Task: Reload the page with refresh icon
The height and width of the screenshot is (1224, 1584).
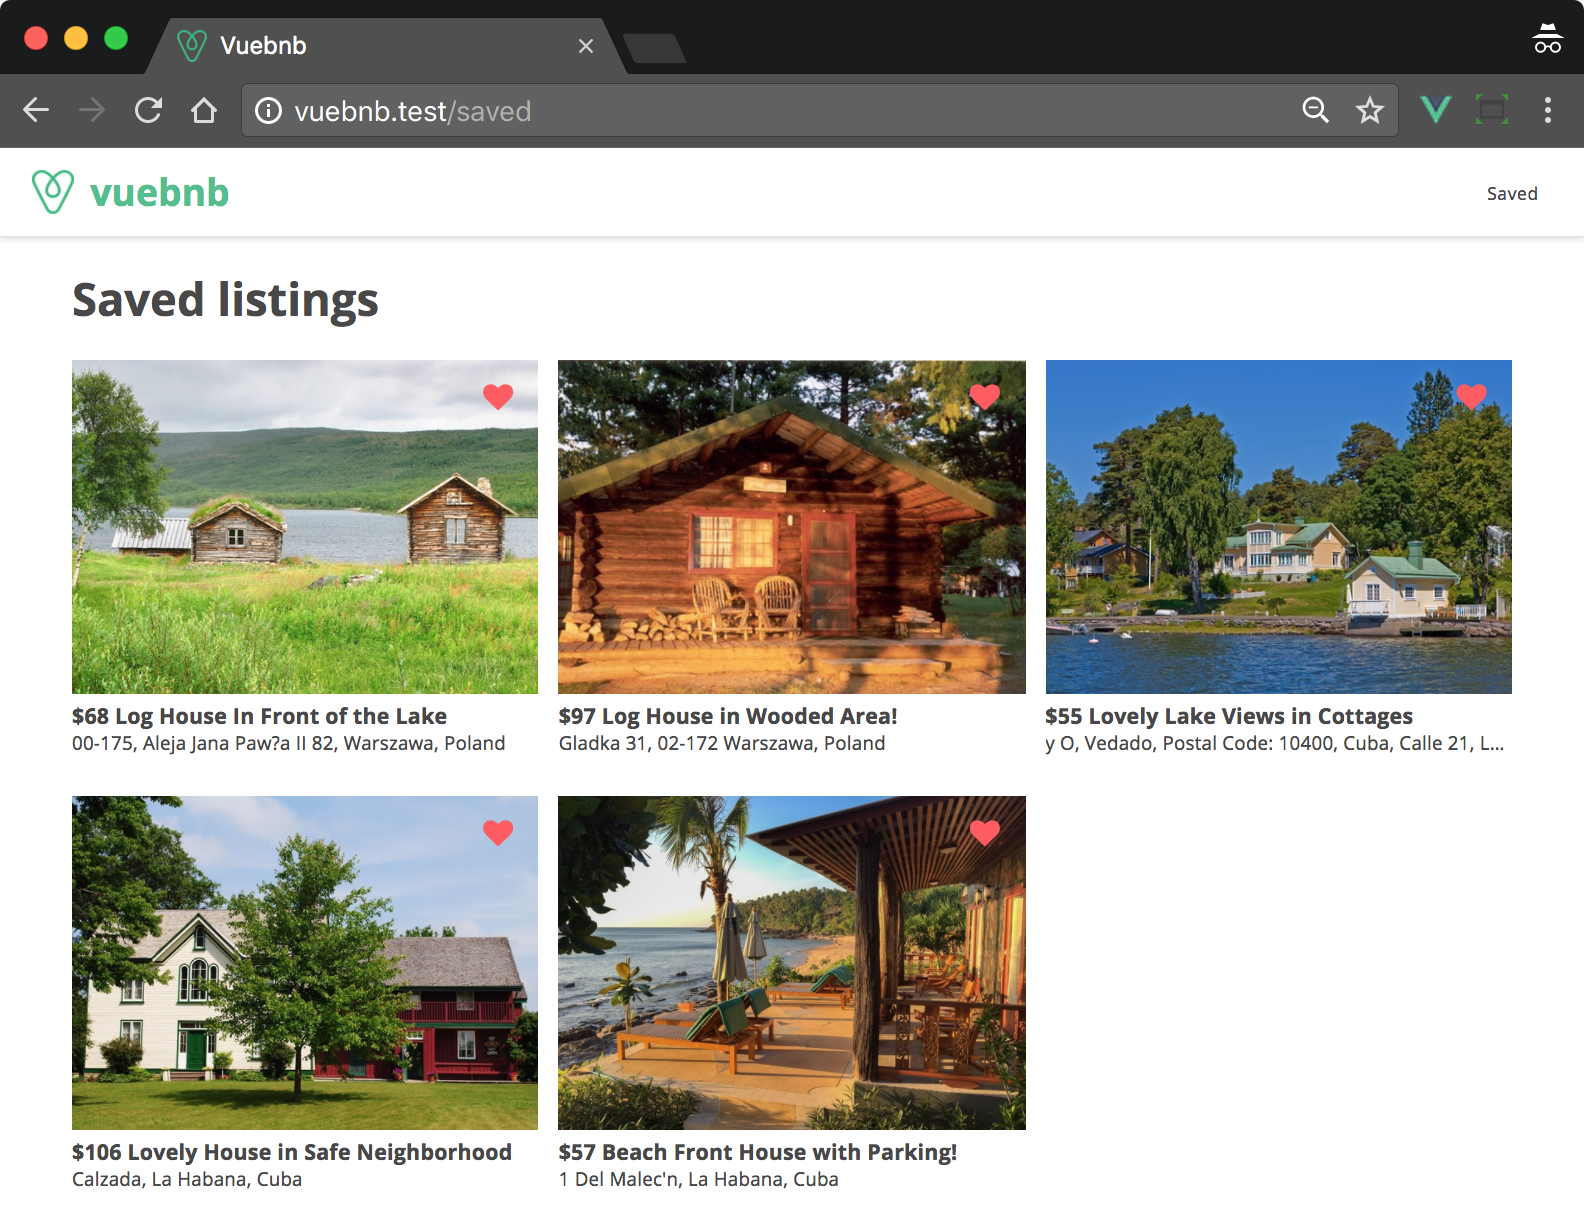Action: pos(148,110)
